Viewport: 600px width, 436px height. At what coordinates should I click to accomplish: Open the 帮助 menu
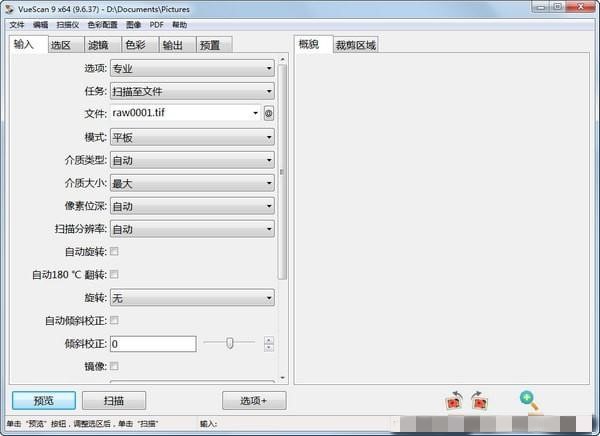pyautogui.click(x=179, y=25)
